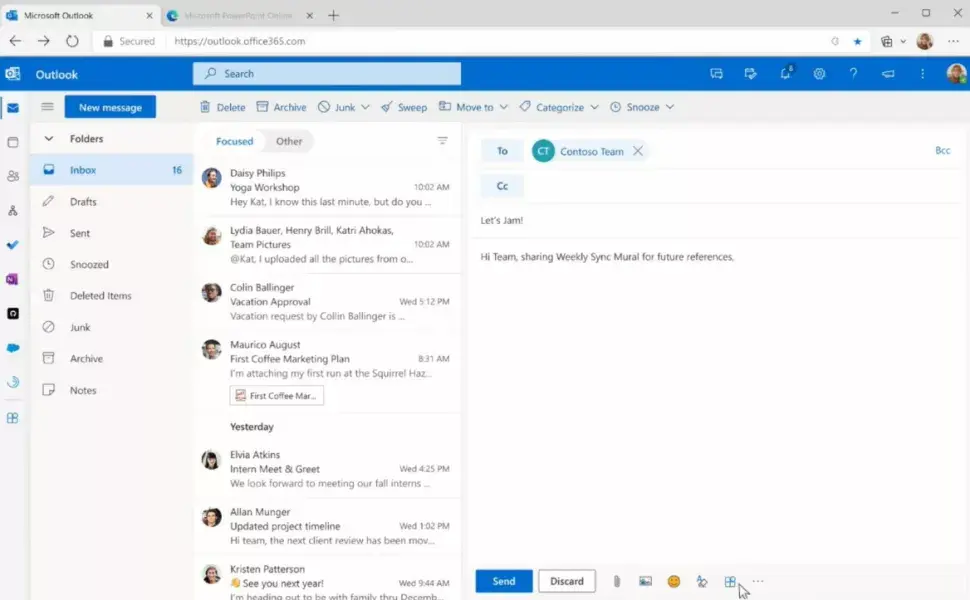This screenshot has width=970, height=600.
Task: Click Delete in the mail toolbar
Action: (x=223, y=107)
